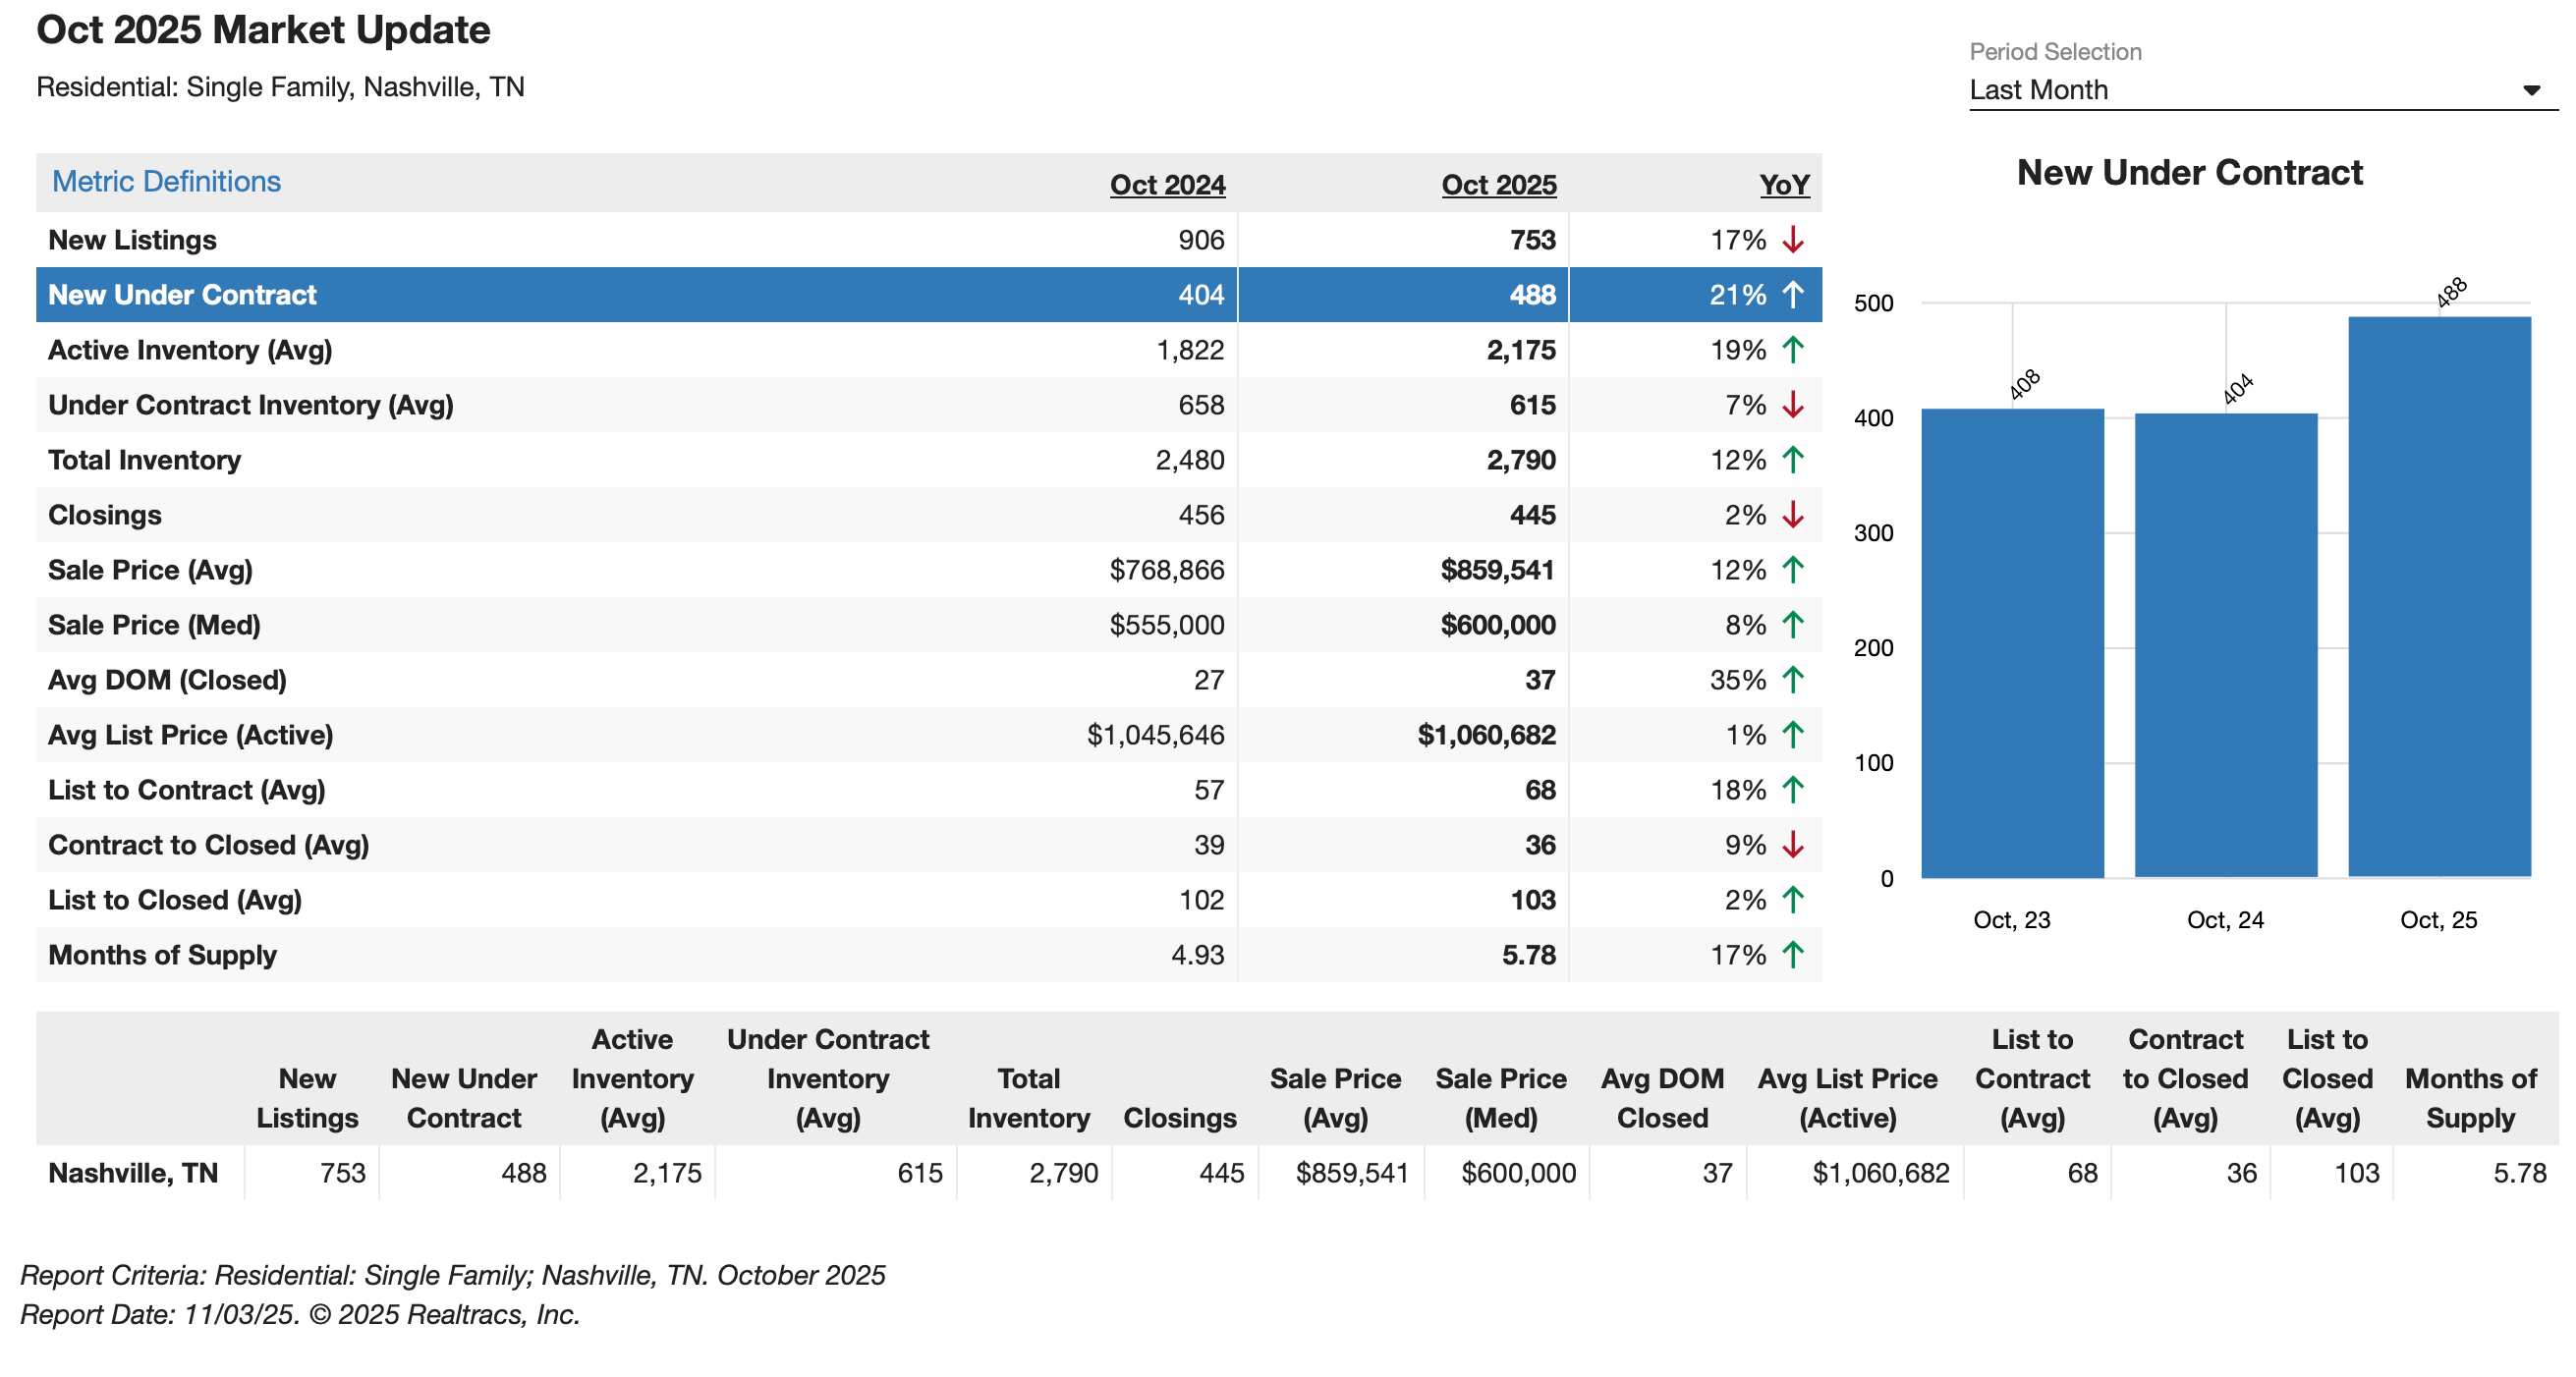Click the green up arrow for Active Inventory
This screenshot has width=2576, height=1377.
(x=1793, y=350)
